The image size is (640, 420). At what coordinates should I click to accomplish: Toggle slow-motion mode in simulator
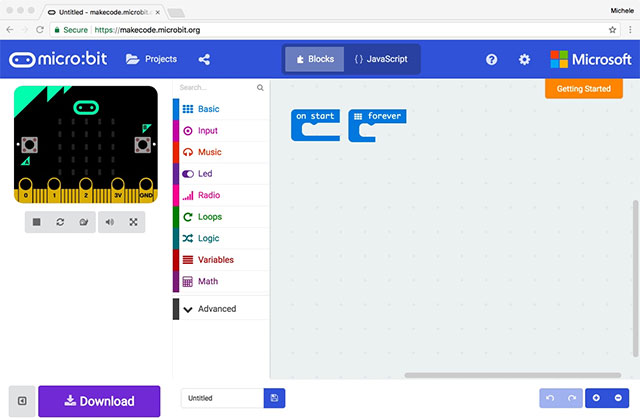coord(84,222)
